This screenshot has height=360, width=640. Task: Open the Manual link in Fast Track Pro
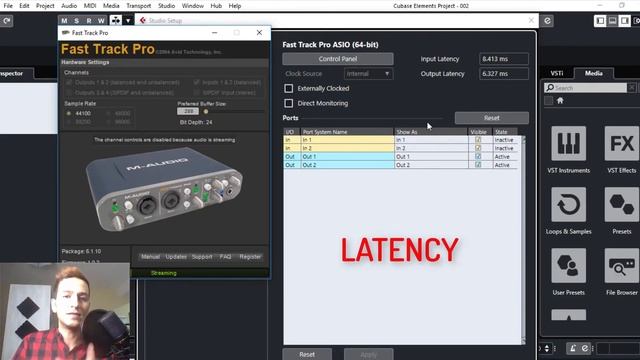pyautogui.click(x=150, y=257)
